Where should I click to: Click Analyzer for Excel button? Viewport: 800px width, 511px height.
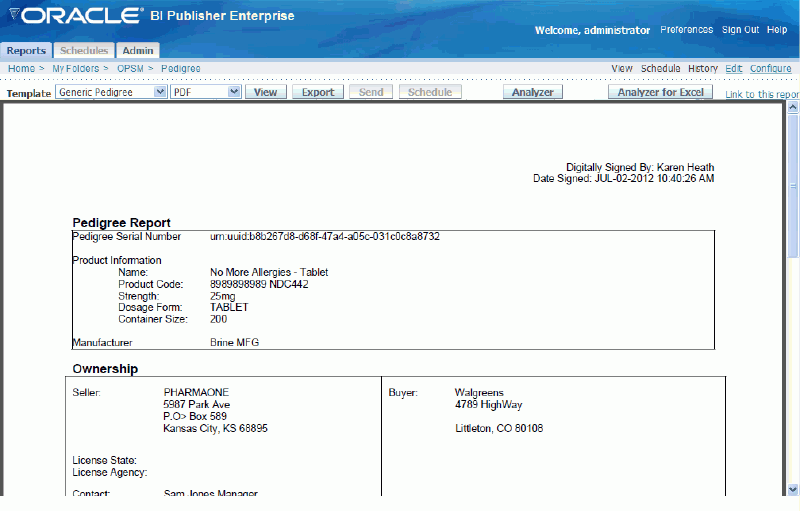click(x=660, y=92)
